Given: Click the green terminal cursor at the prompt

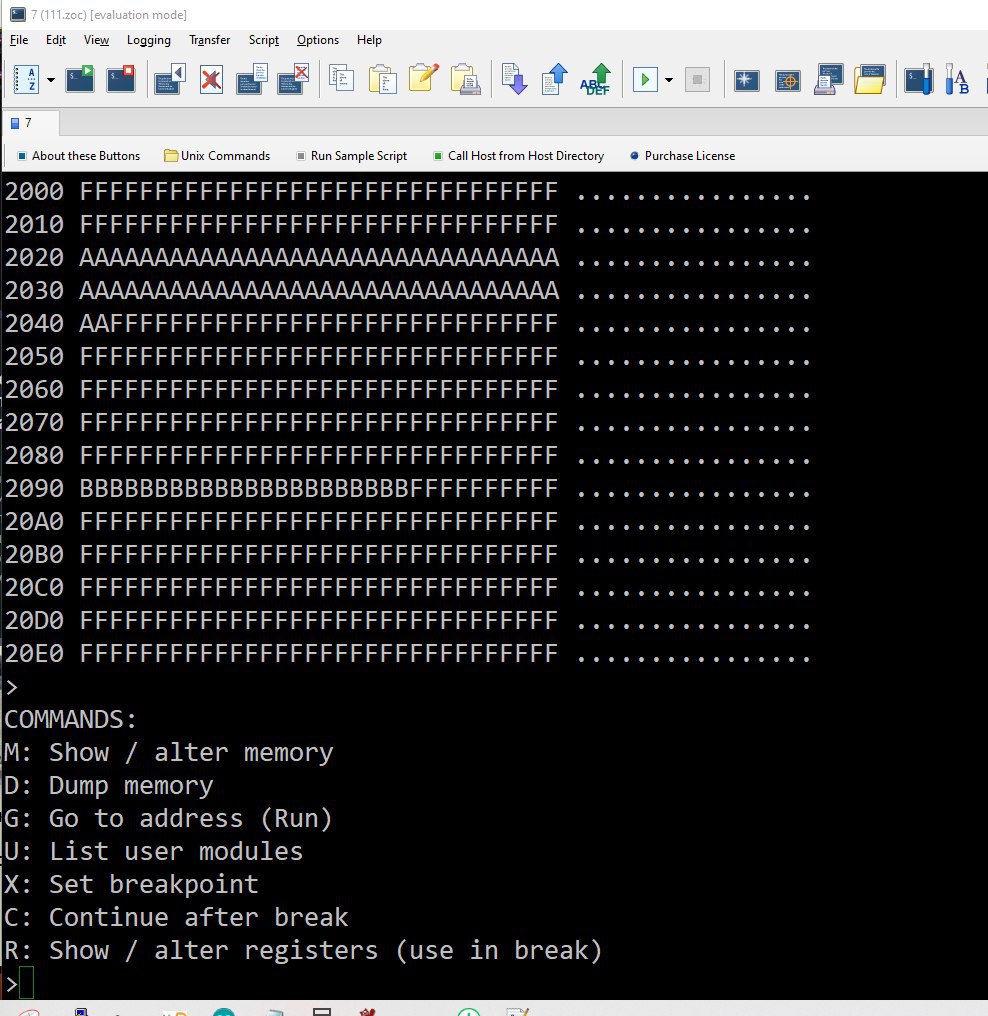Looking at the screenshot, I should click(x=27, y=983).
